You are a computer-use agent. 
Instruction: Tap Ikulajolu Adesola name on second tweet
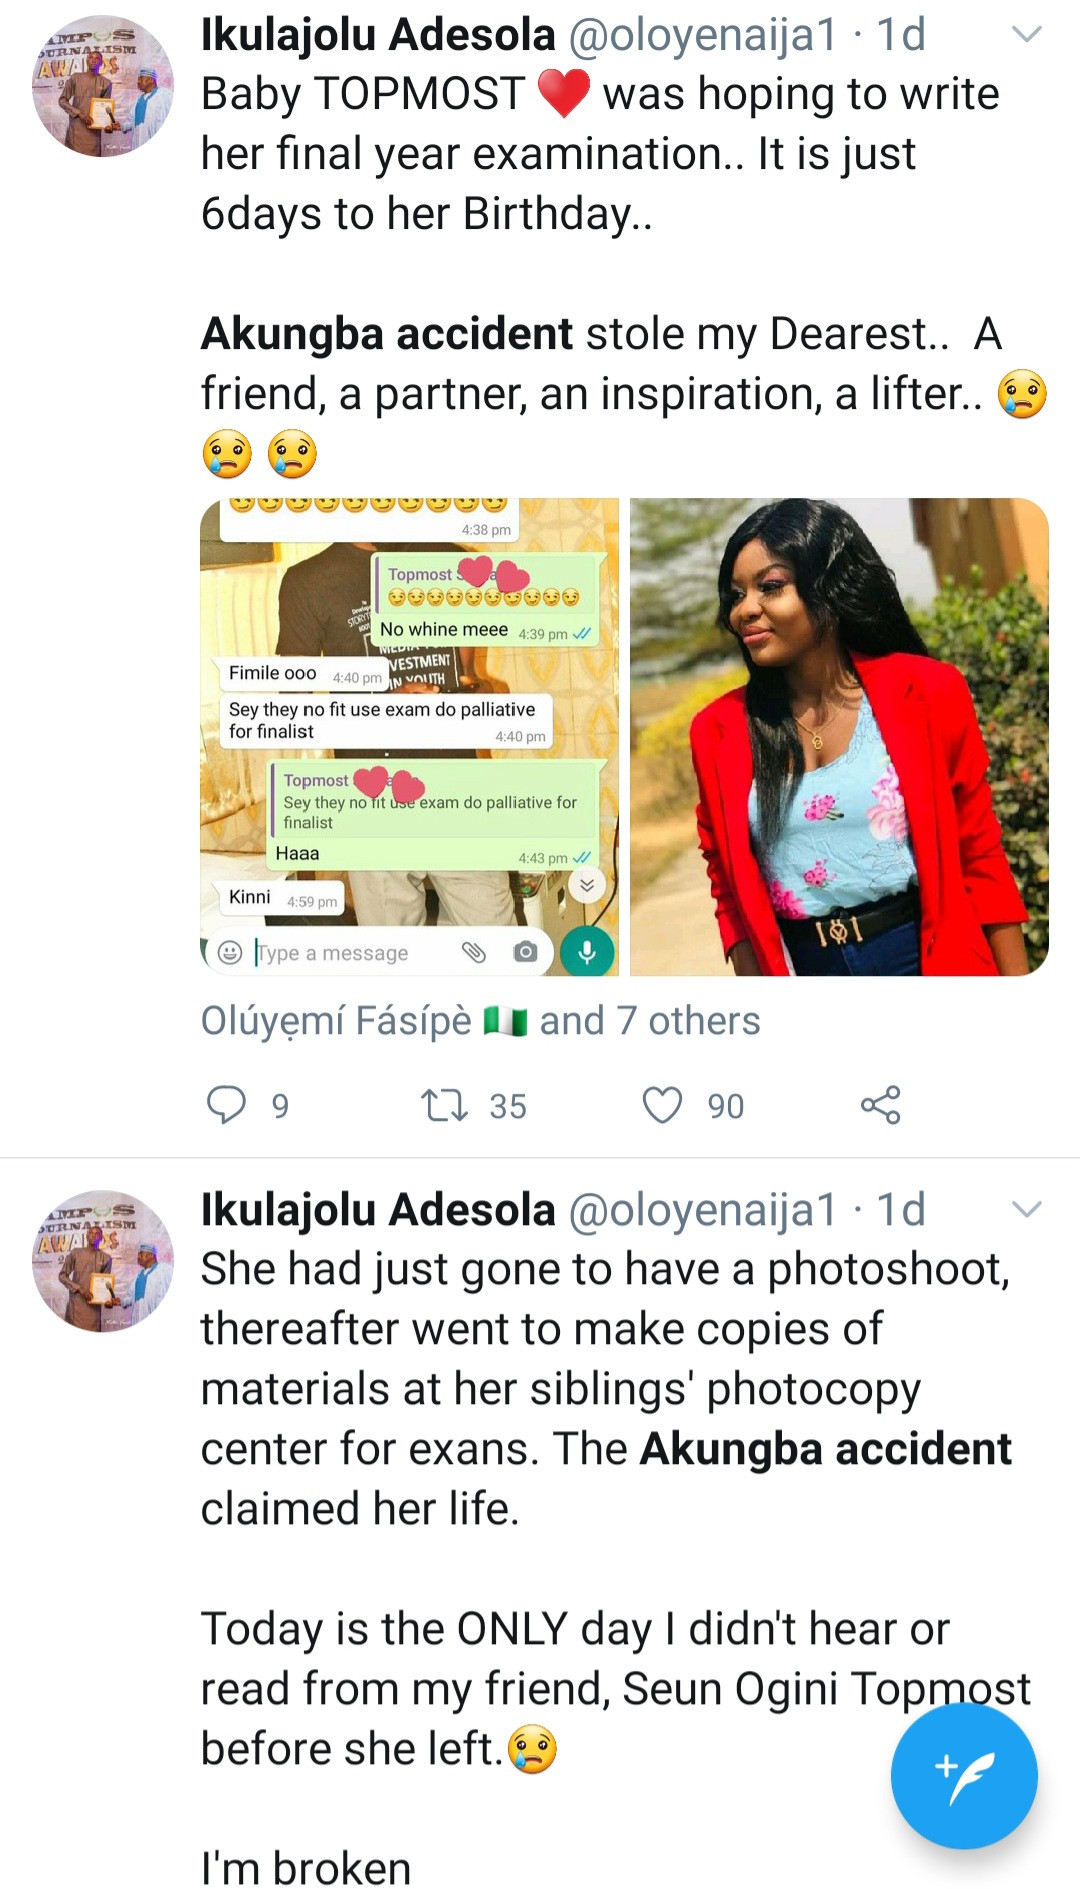coord(378,1210)
